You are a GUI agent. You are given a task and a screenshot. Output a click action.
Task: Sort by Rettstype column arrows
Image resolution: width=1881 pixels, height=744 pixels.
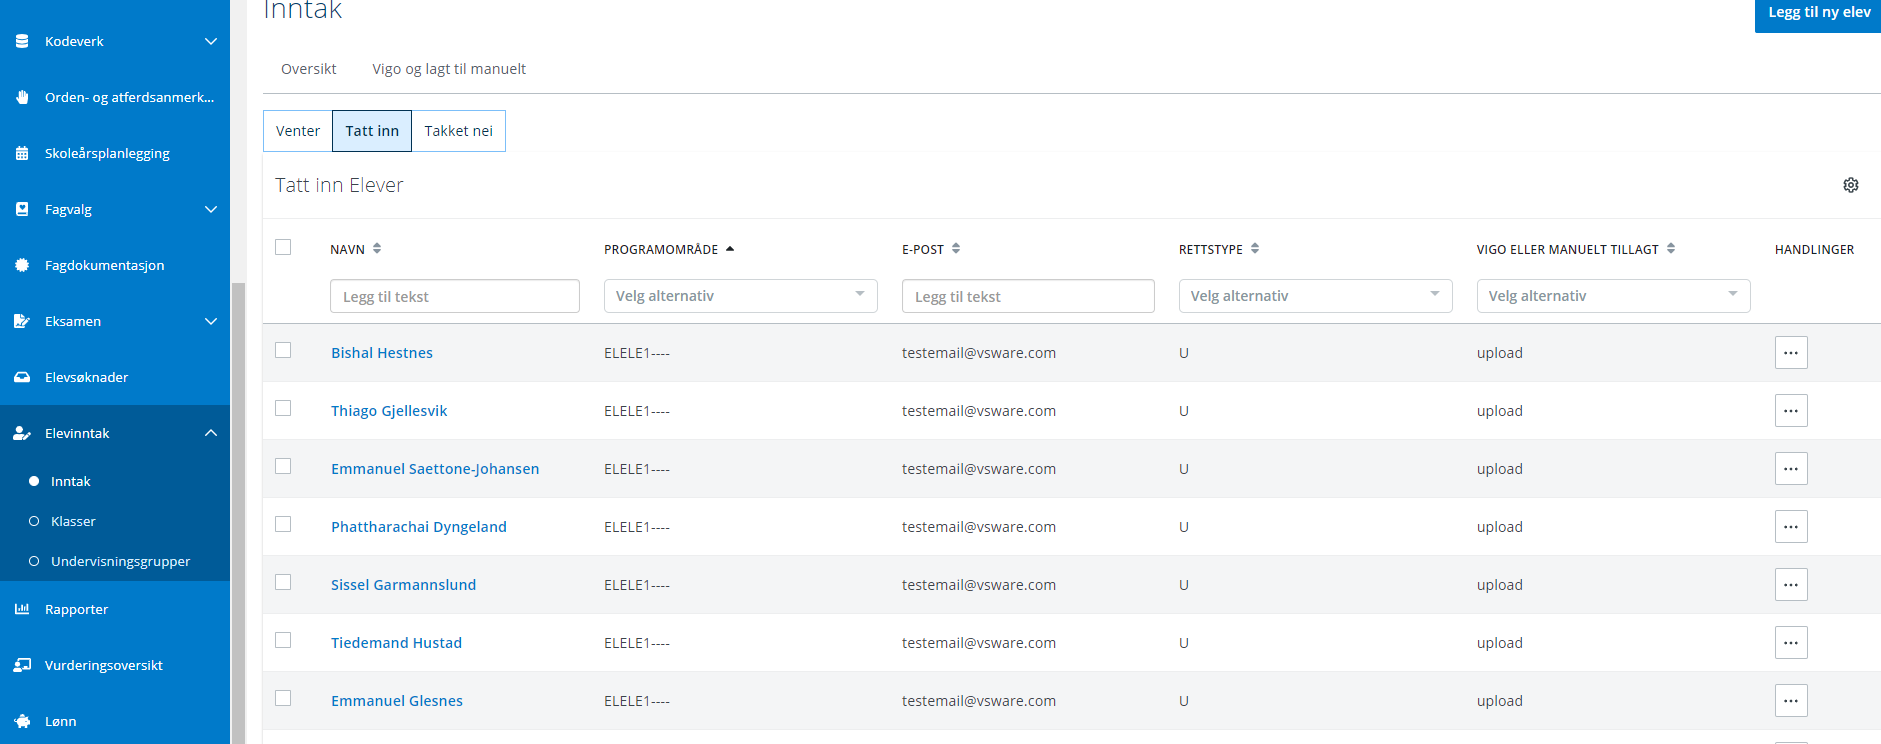tap(1255, 249)
